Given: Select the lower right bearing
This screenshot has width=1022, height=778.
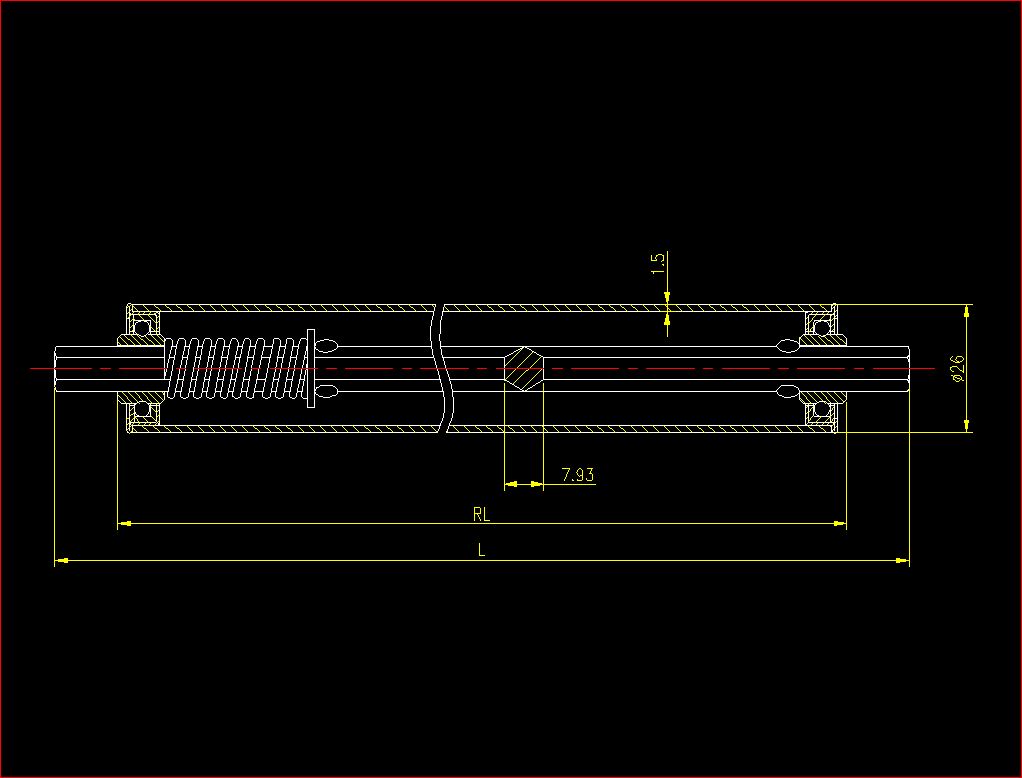Looking at the screenshot, I should click(822, 411).
